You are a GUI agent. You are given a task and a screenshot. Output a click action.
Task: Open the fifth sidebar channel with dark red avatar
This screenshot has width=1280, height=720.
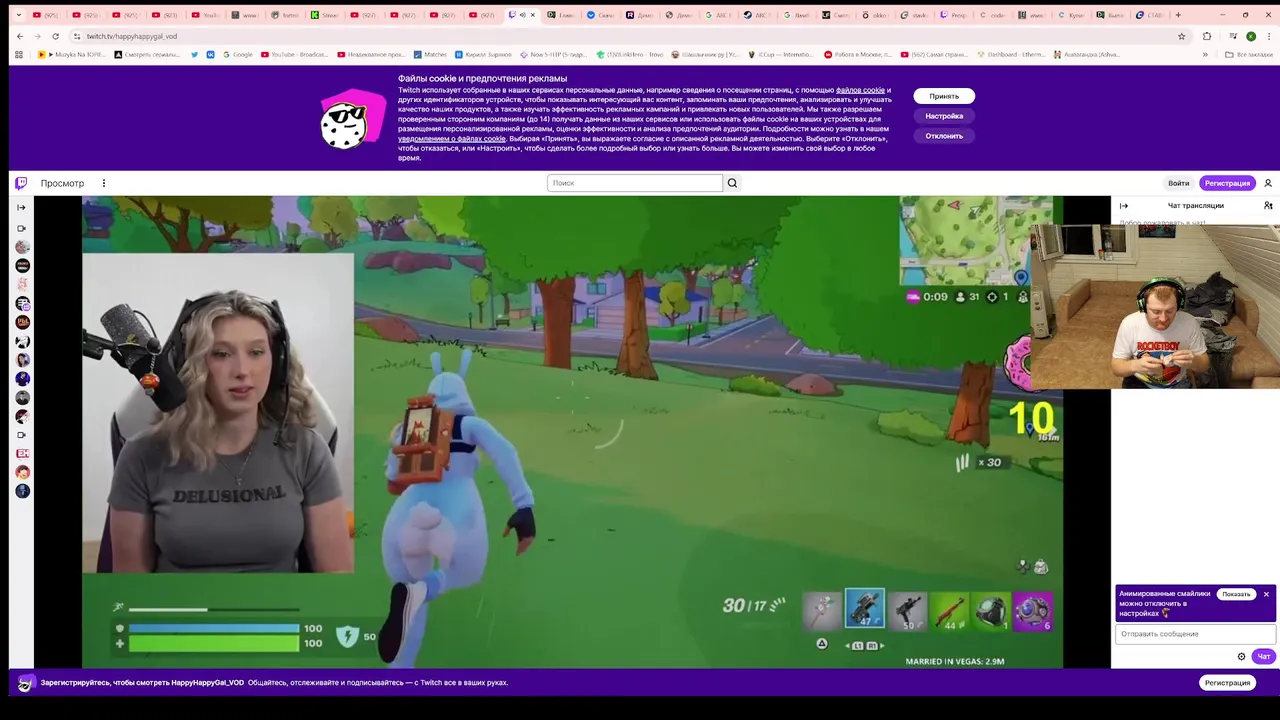pos(22,322)
